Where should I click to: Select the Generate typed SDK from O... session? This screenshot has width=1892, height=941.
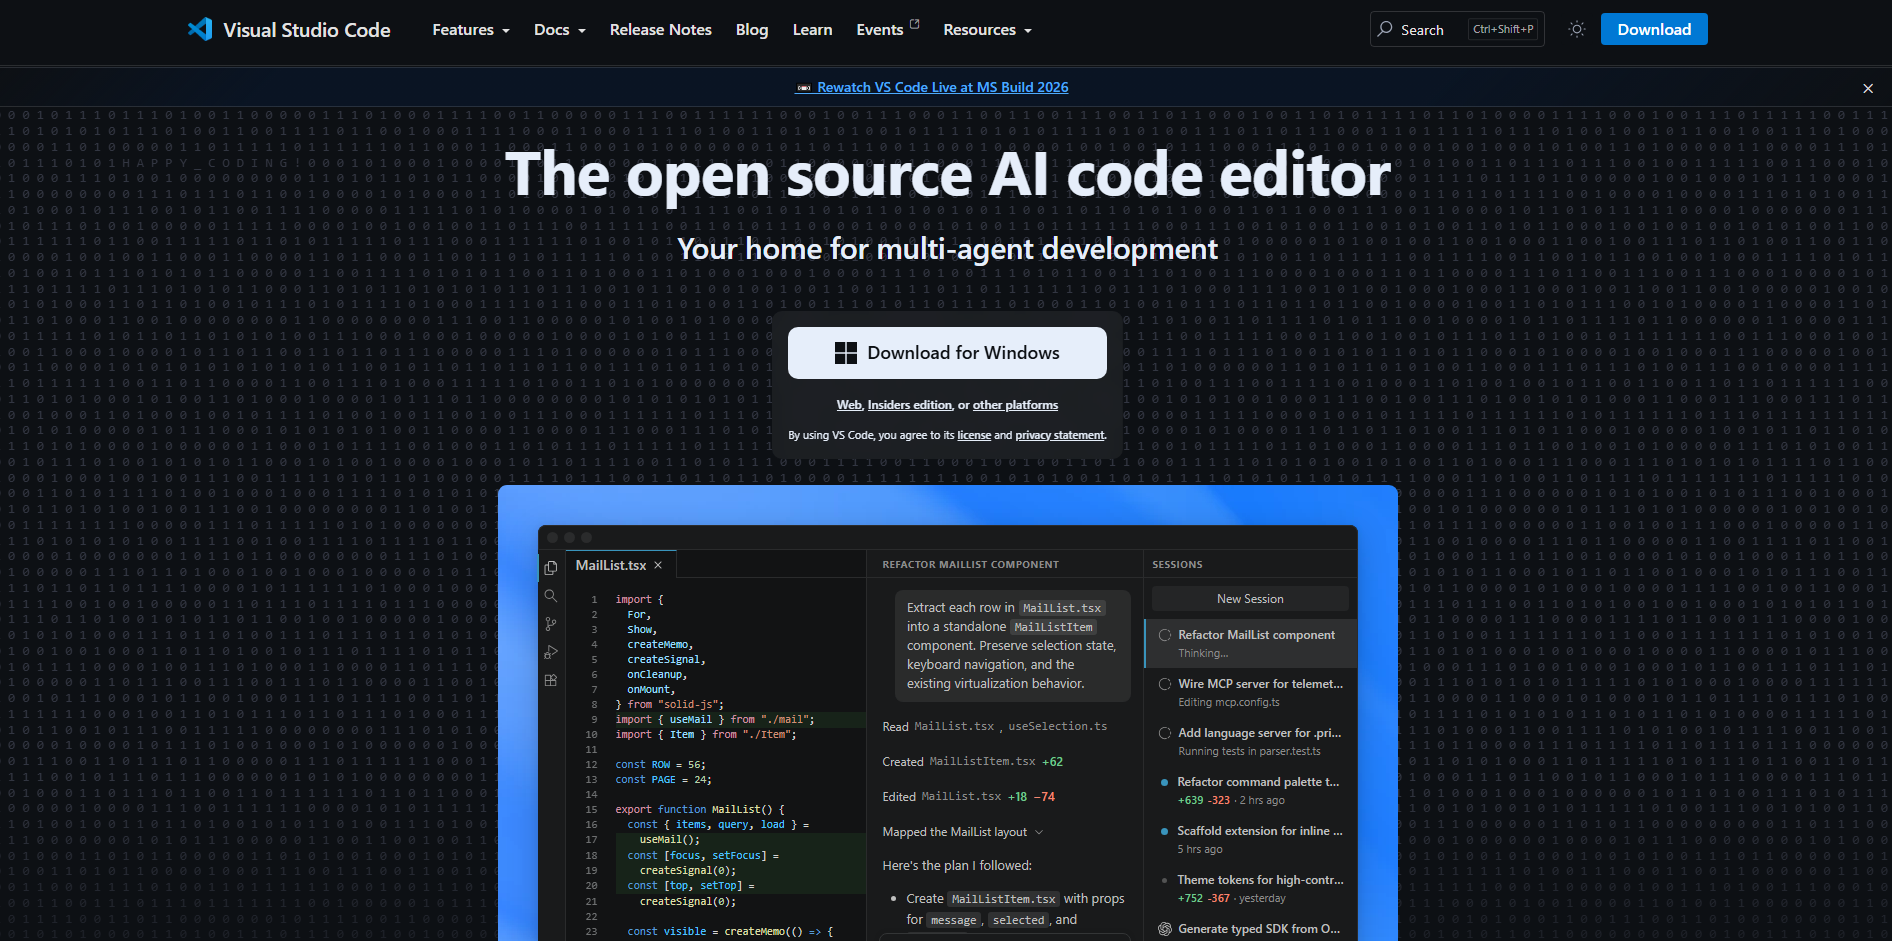1251,929
